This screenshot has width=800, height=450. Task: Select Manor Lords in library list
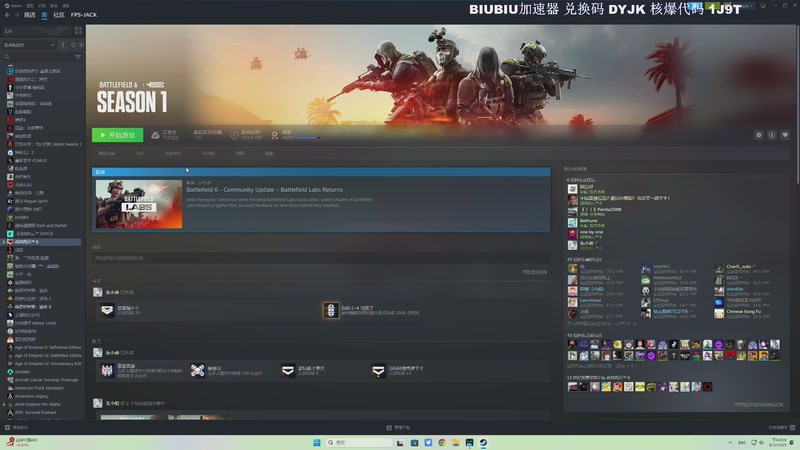37,323
